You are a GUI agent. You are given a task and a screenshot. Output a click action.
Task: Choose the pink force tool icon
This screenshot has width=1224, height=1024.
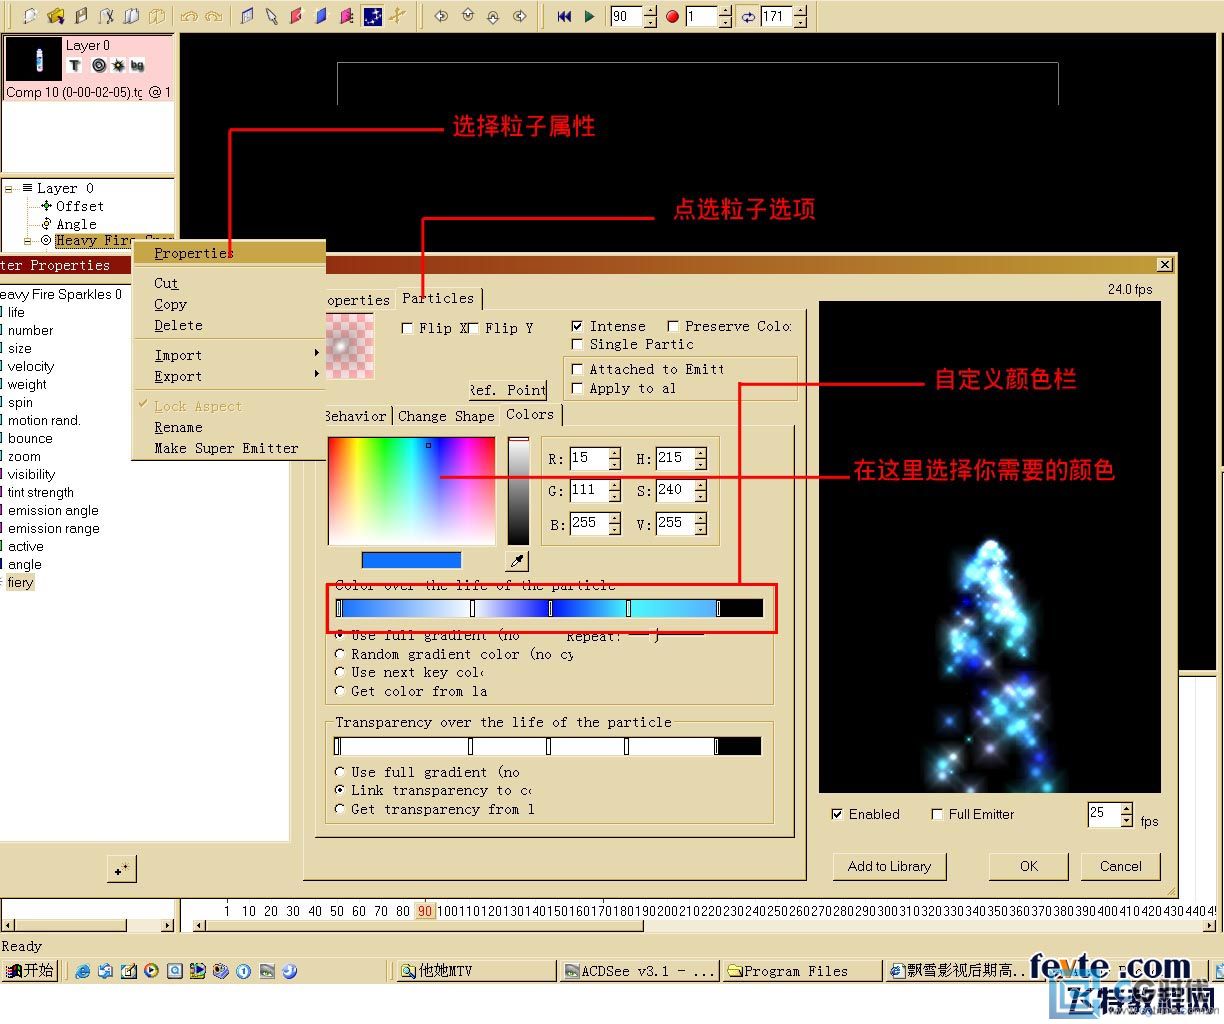[346, 16]
